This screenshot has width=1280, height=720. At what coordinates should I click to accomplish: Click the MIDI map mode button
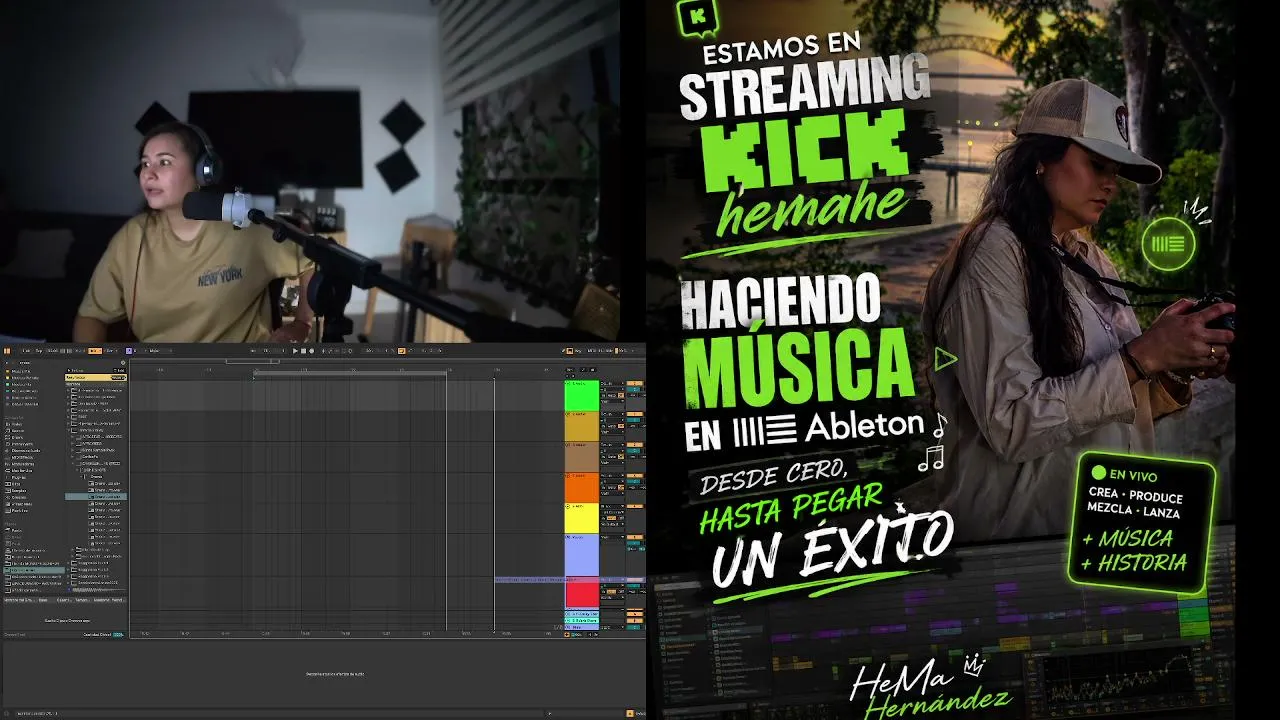pos(594,351)
